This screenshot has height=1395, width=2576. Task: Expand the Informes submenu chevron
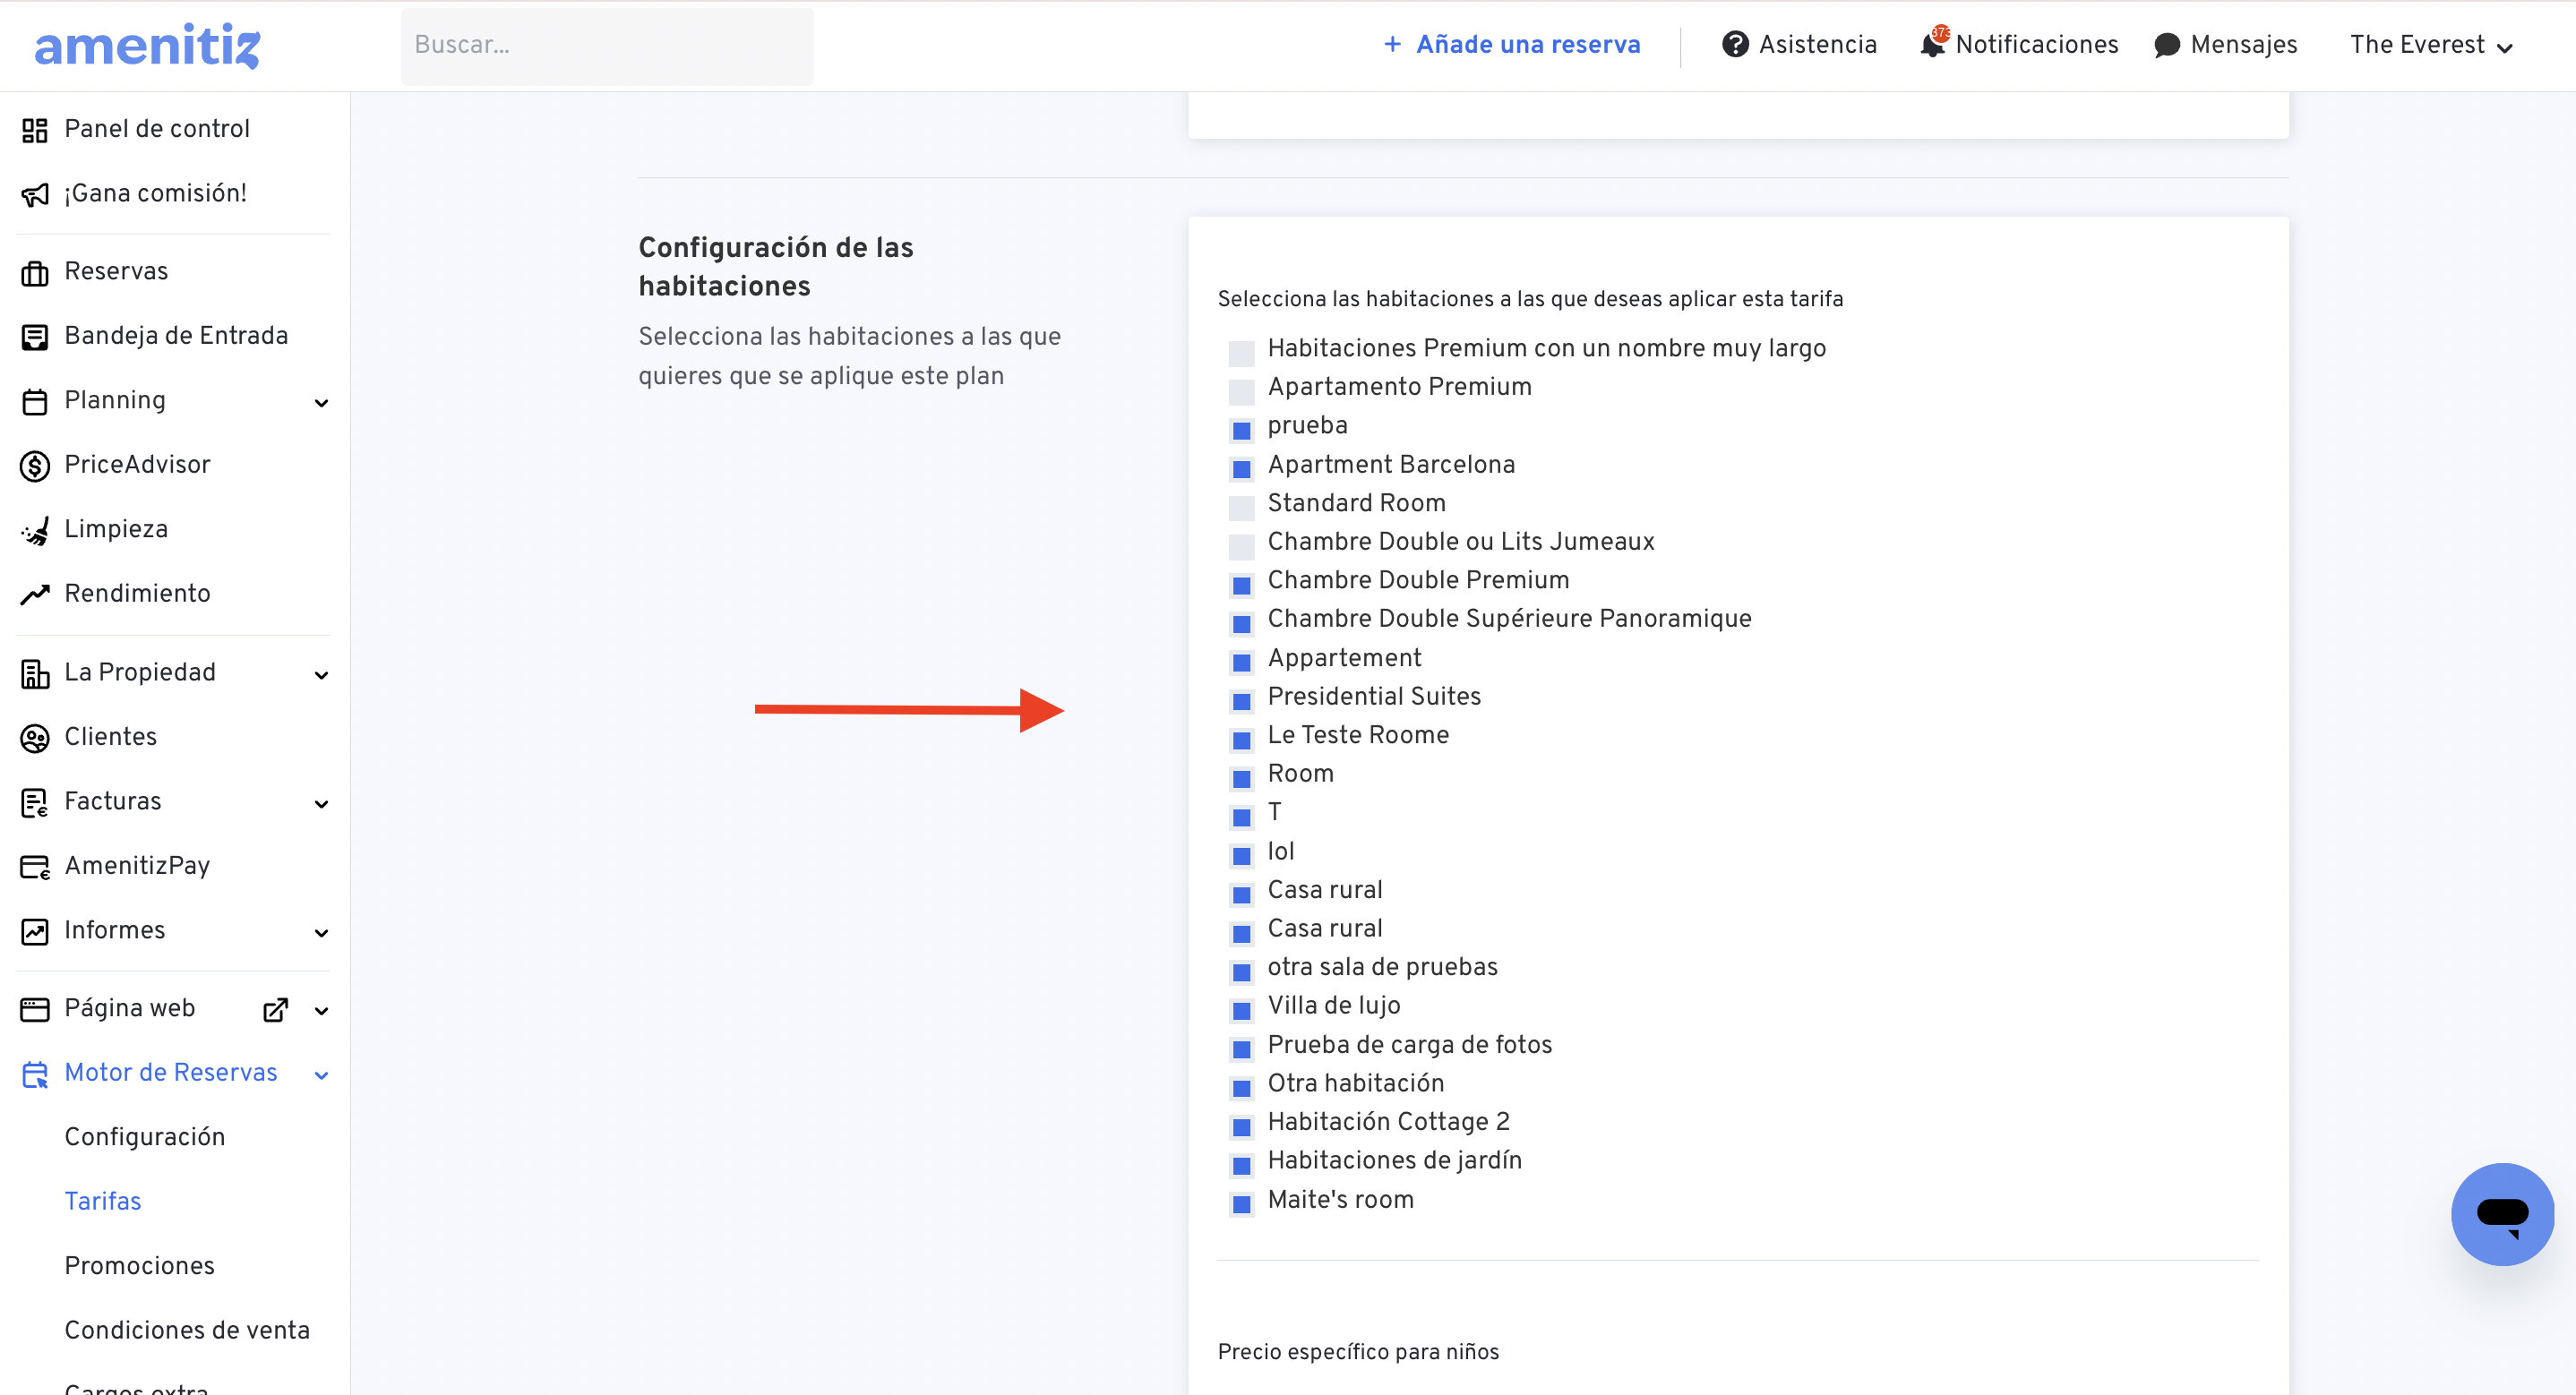click(321, 933)
